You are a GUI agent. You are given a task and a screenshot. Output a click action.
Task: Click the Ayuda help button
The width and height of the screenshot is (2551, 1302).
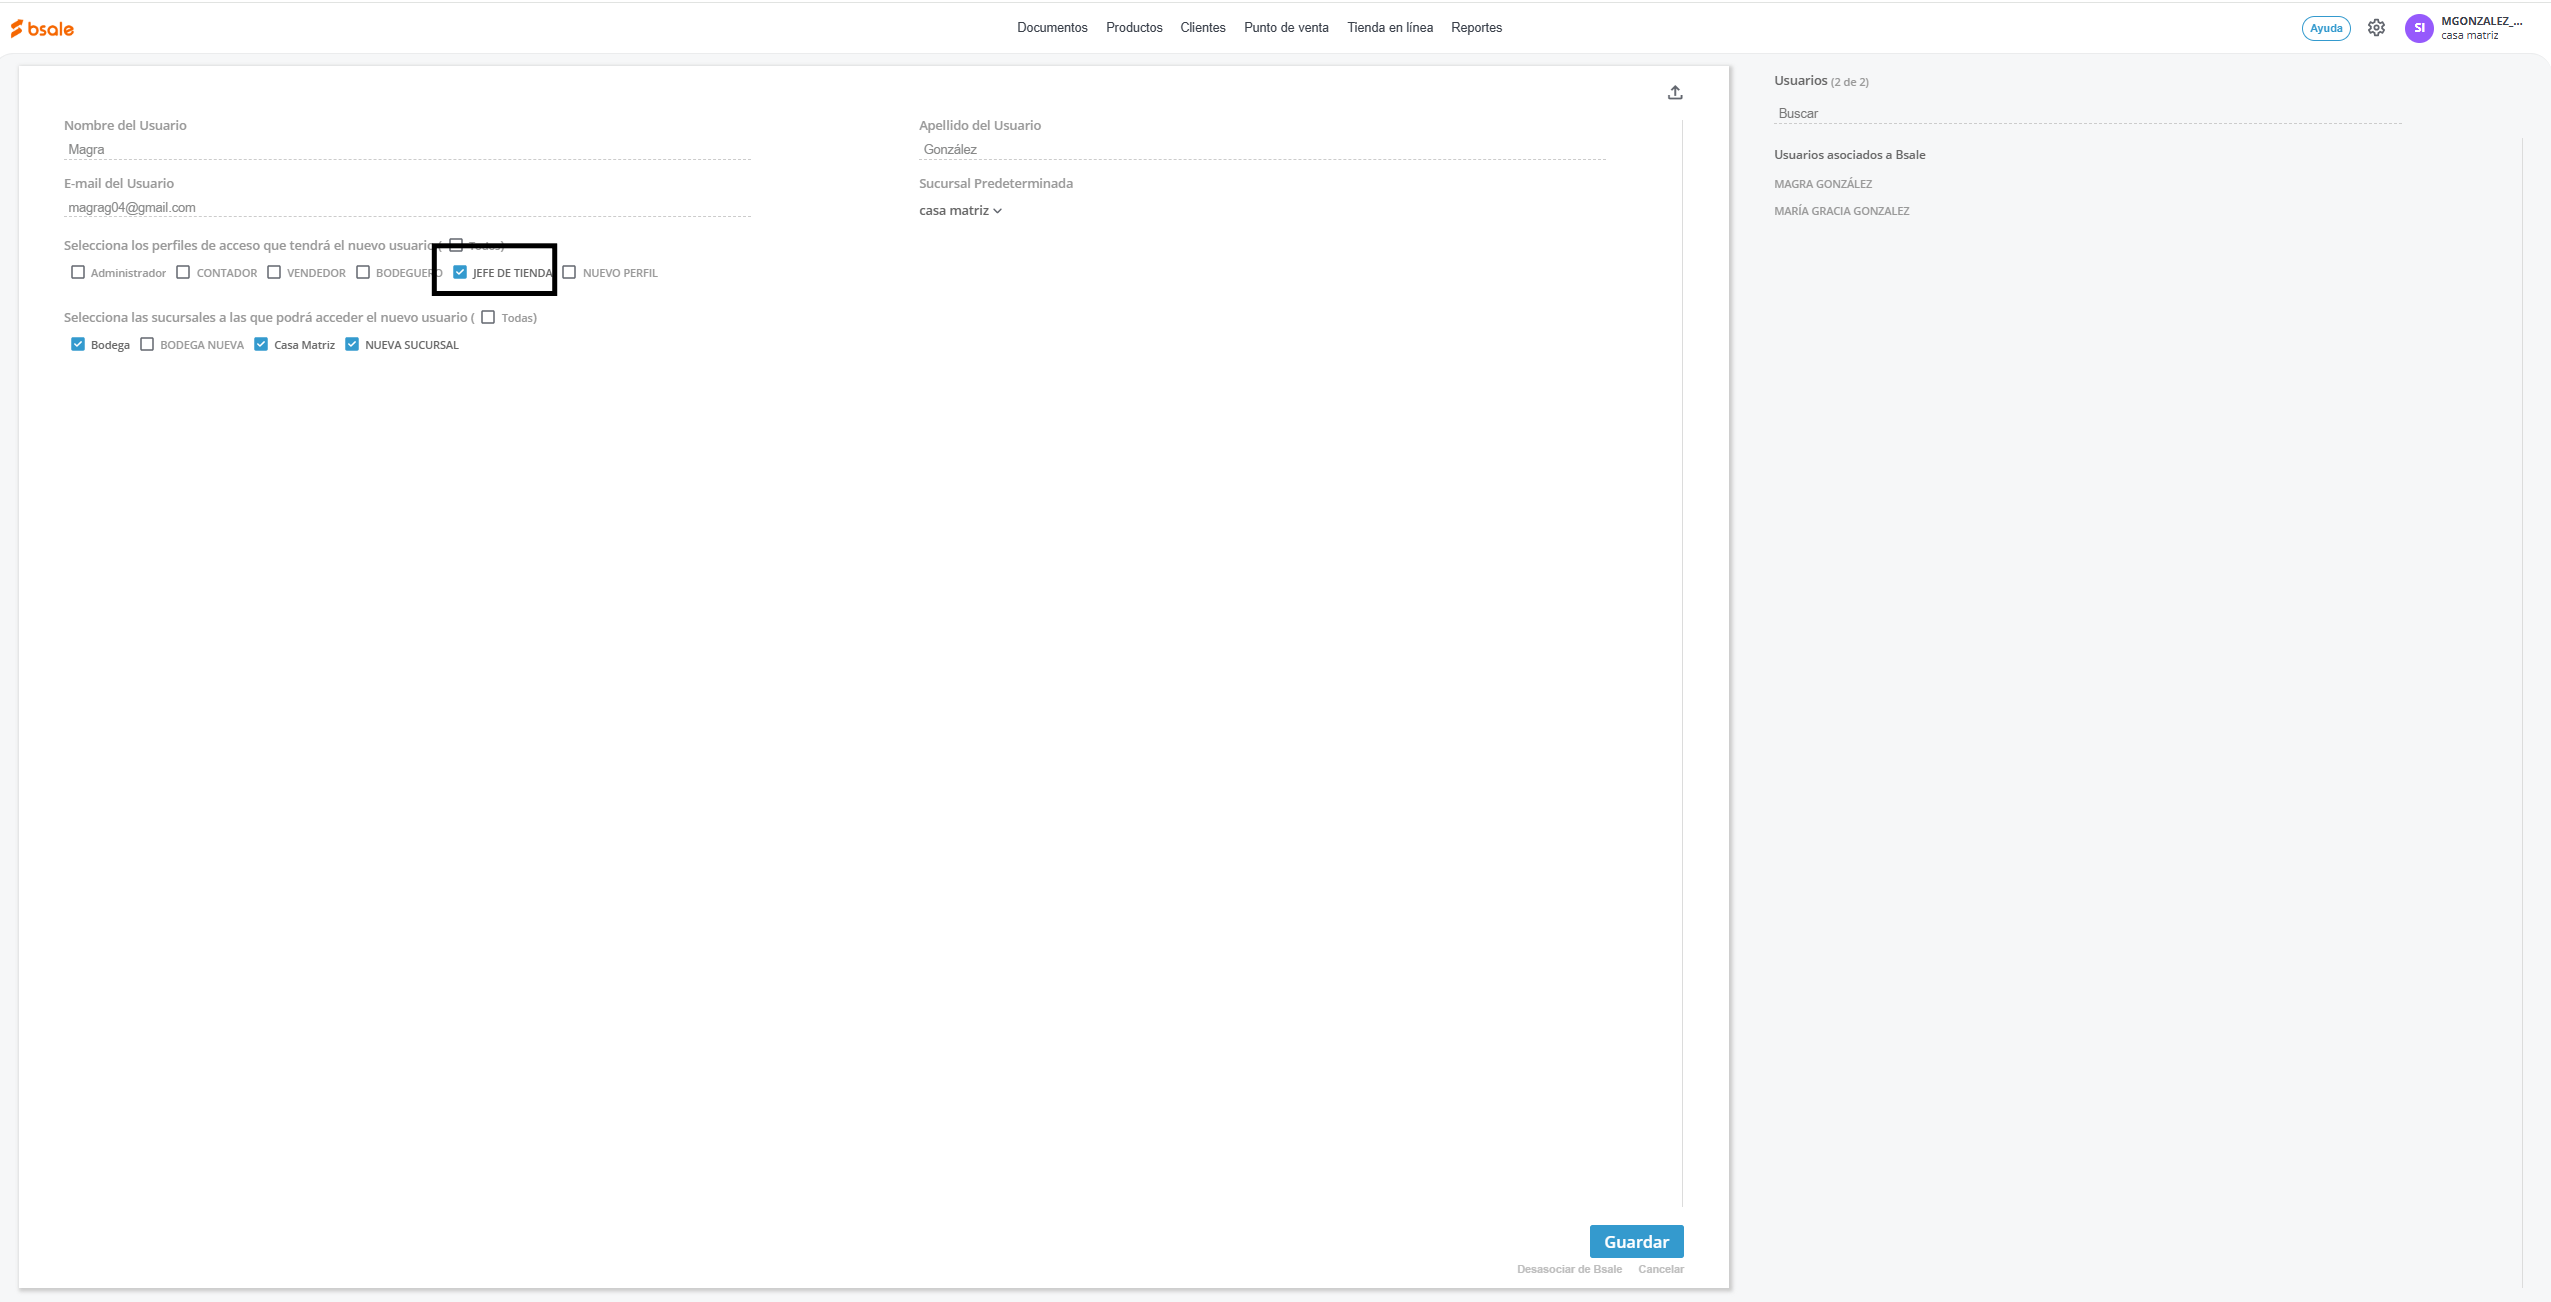(x=2325, y=28)
